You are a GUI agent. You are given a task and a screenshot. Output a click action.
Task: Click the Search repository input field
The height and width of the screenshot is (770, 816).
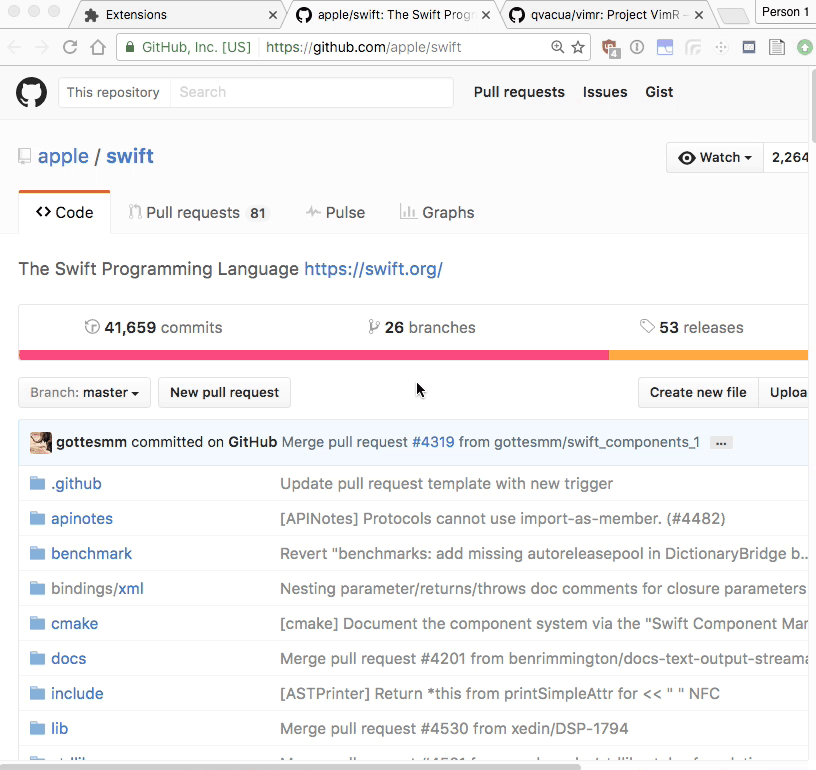(x=311, y=92)
